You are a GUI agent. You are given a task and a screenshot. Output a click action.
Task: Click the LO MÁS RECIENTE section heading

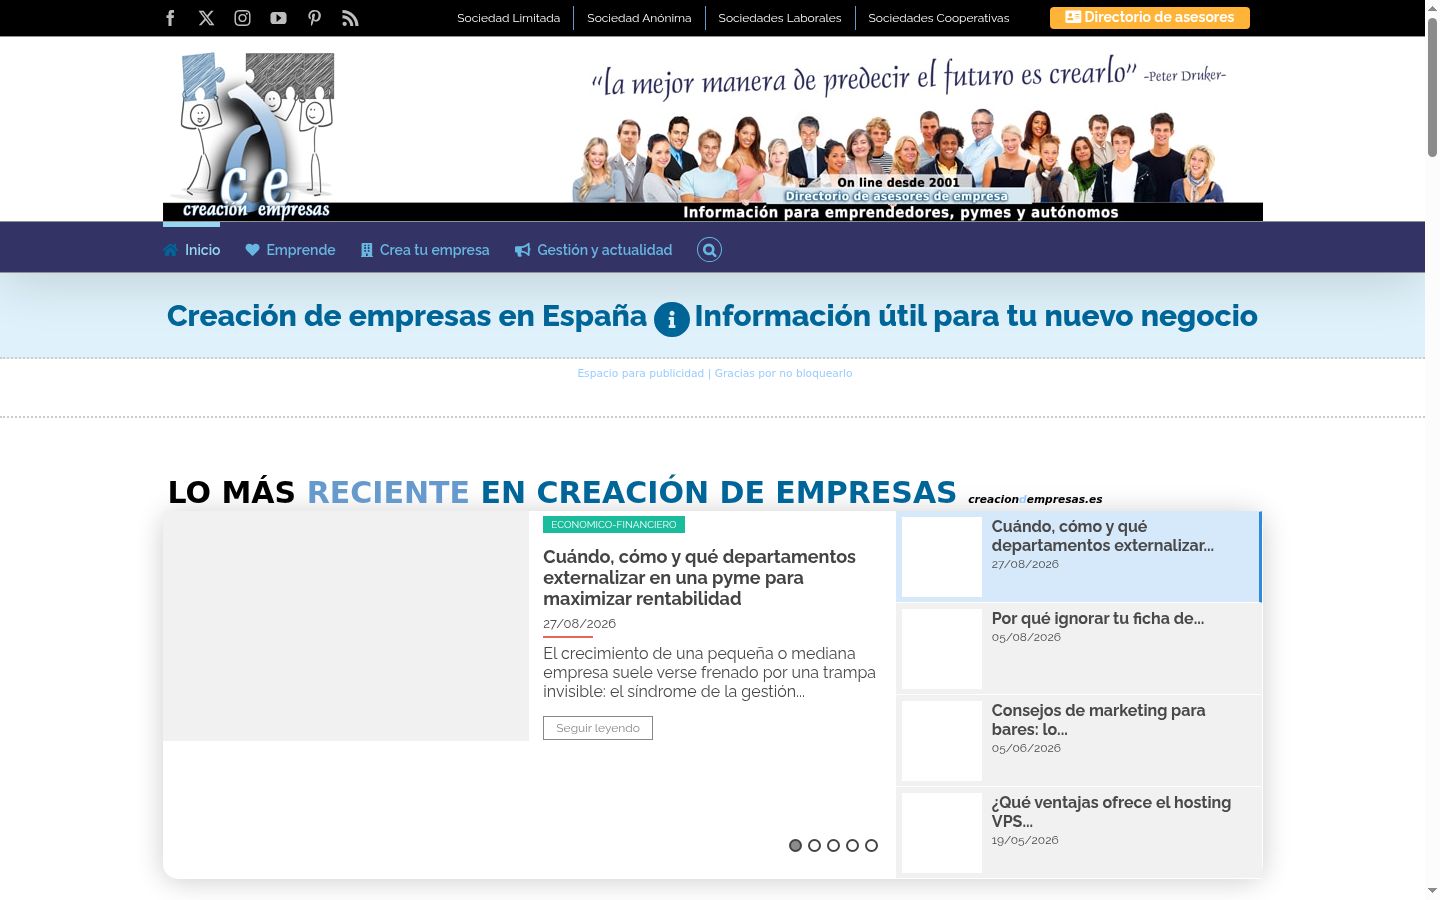coord(562,492)
